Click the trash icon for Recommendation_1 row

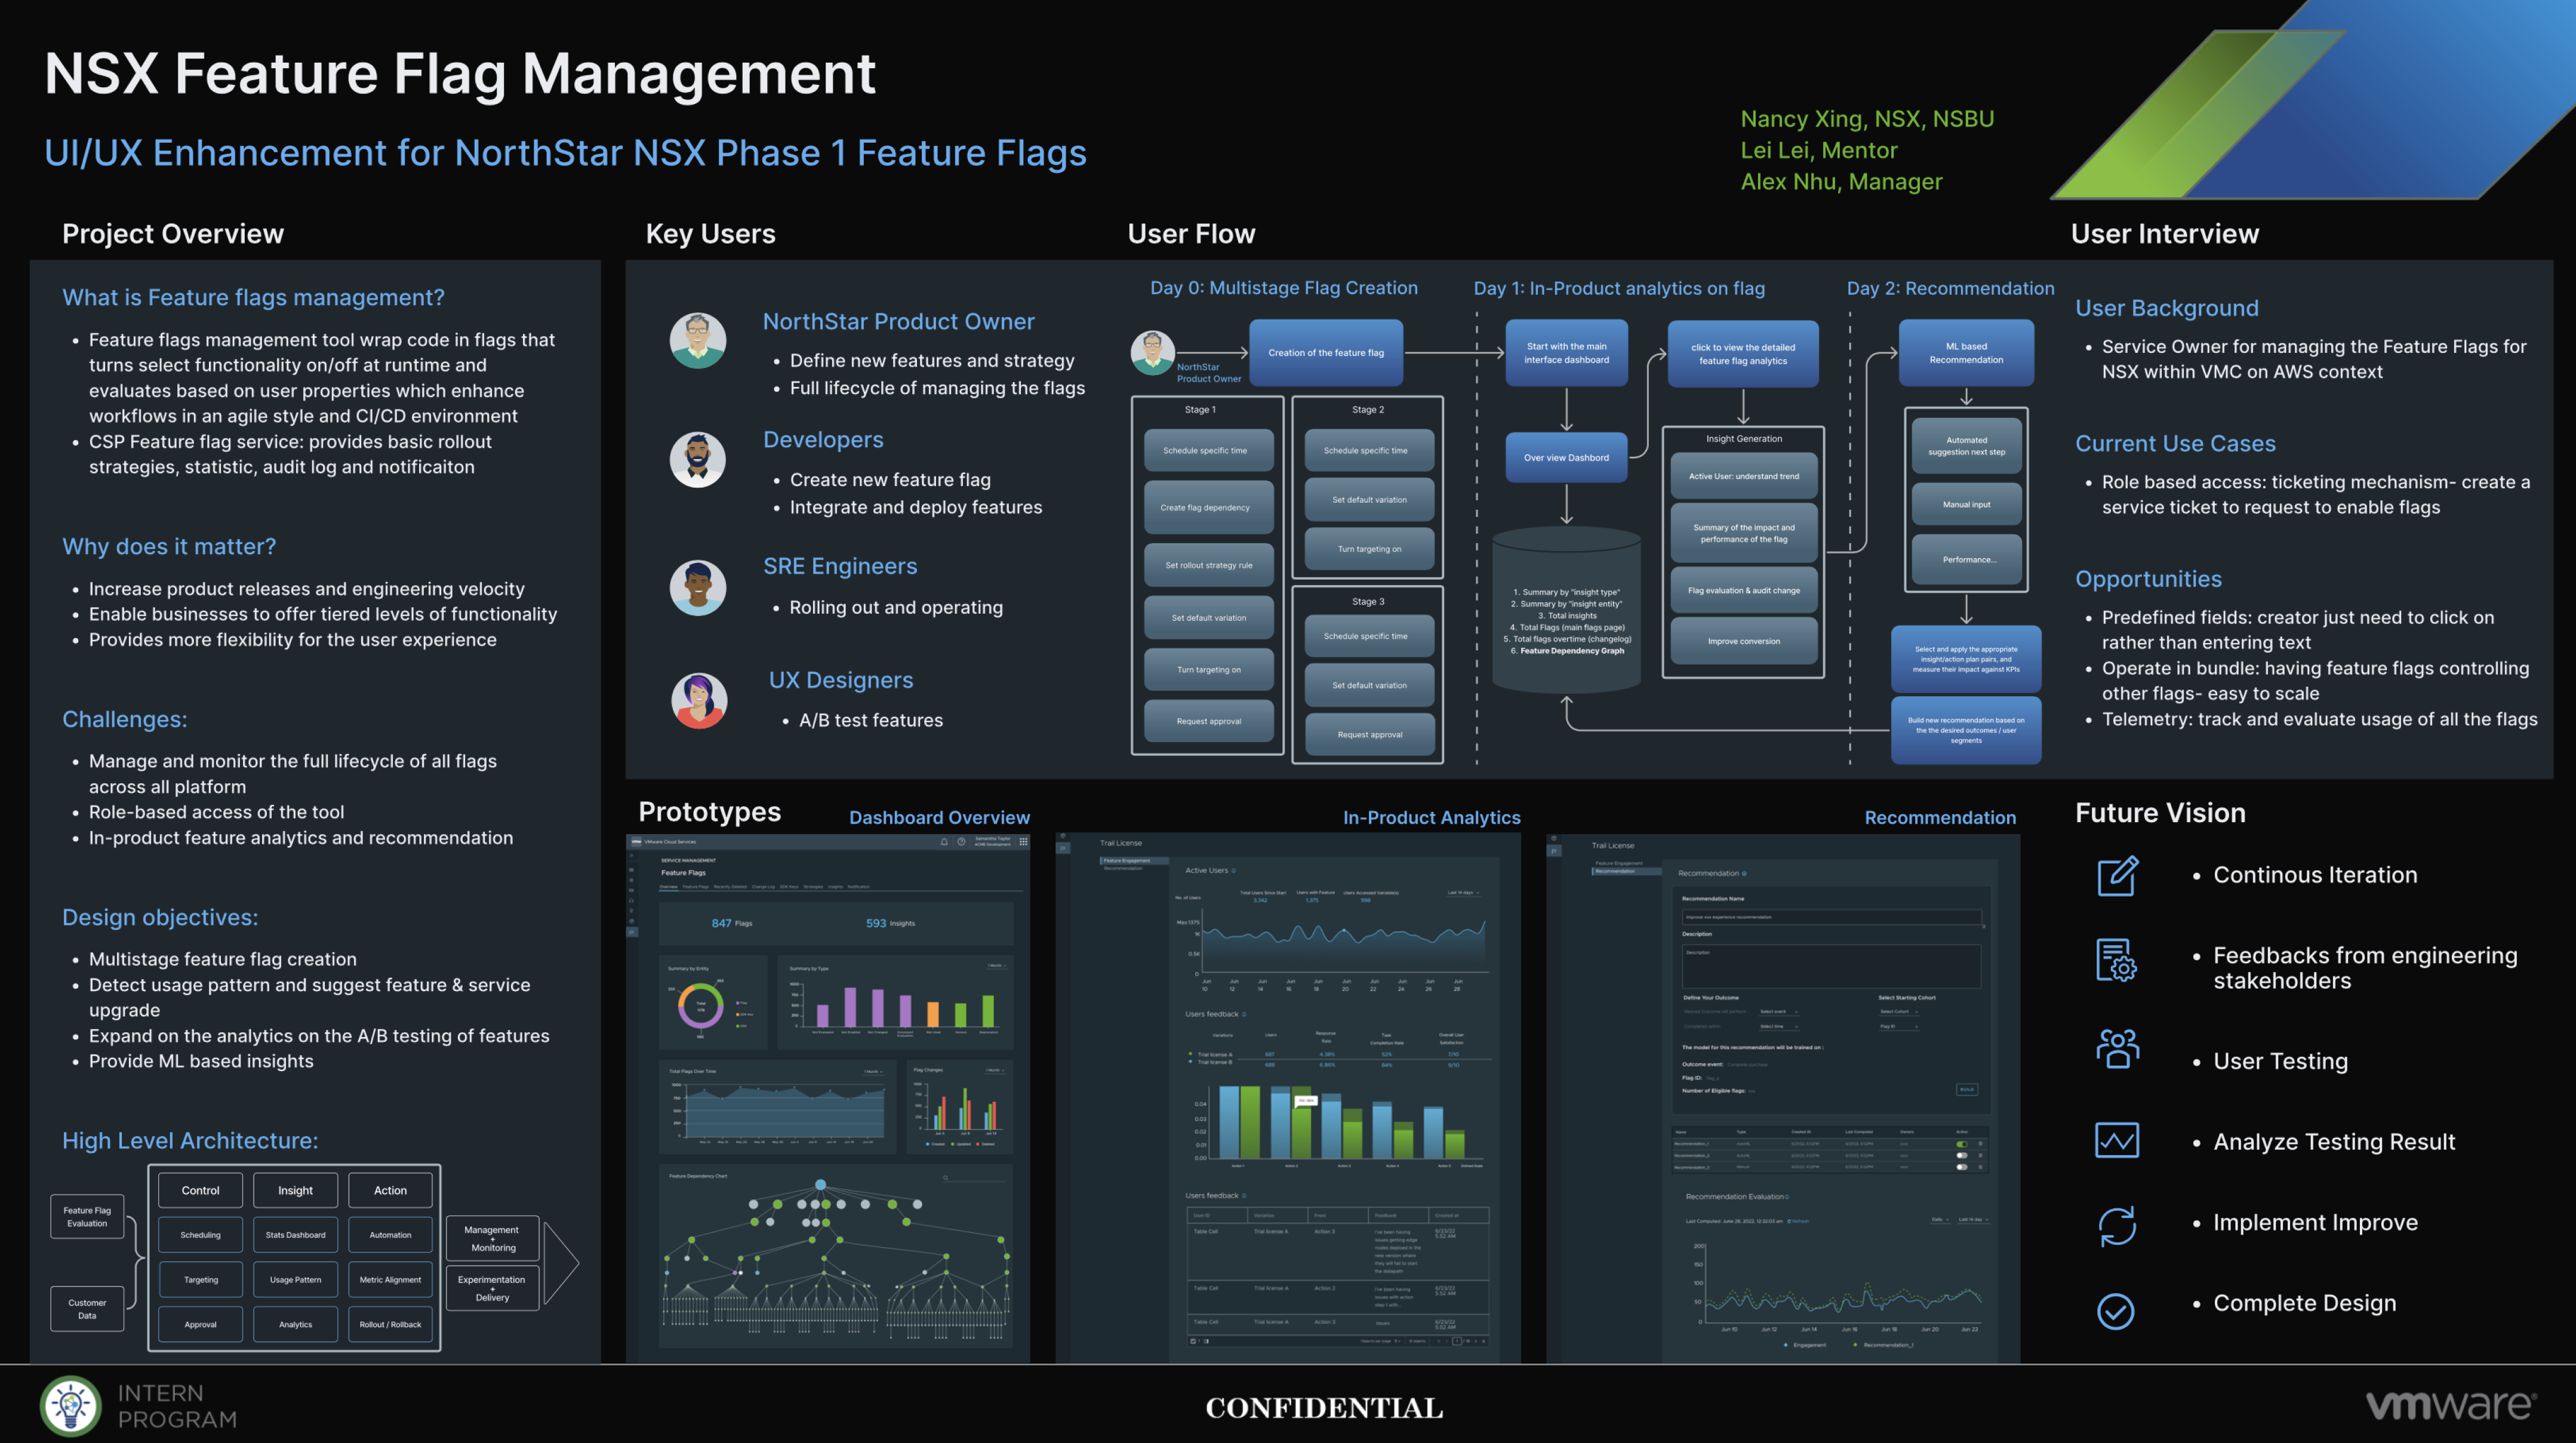pyautogui.click(x=1981, y=1144)
